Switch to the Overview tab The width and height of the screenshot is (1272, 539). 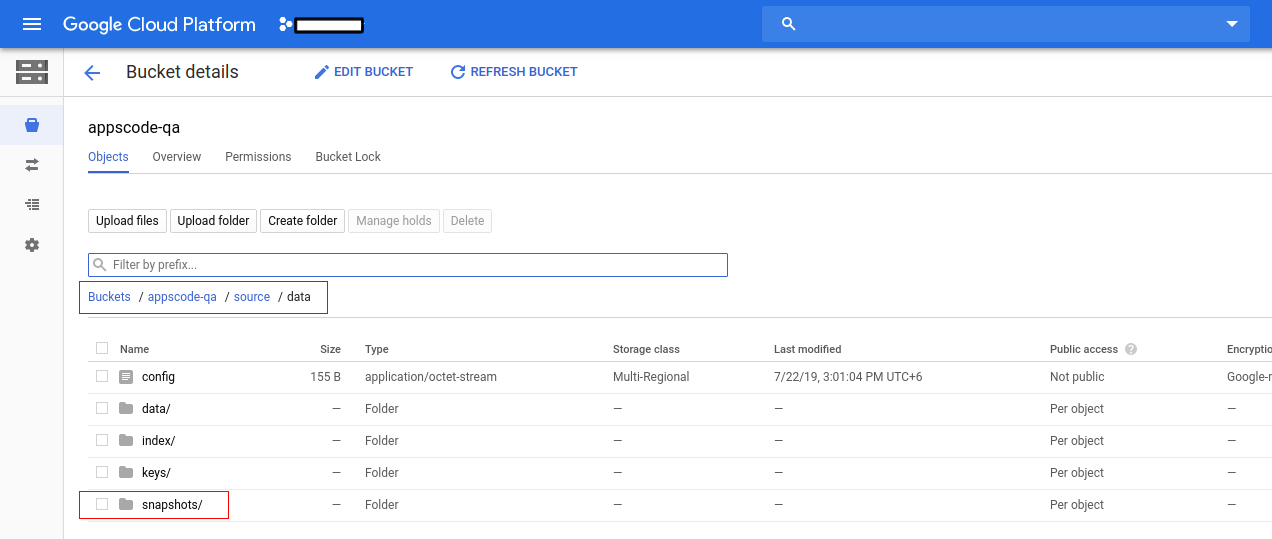(177, 157)
